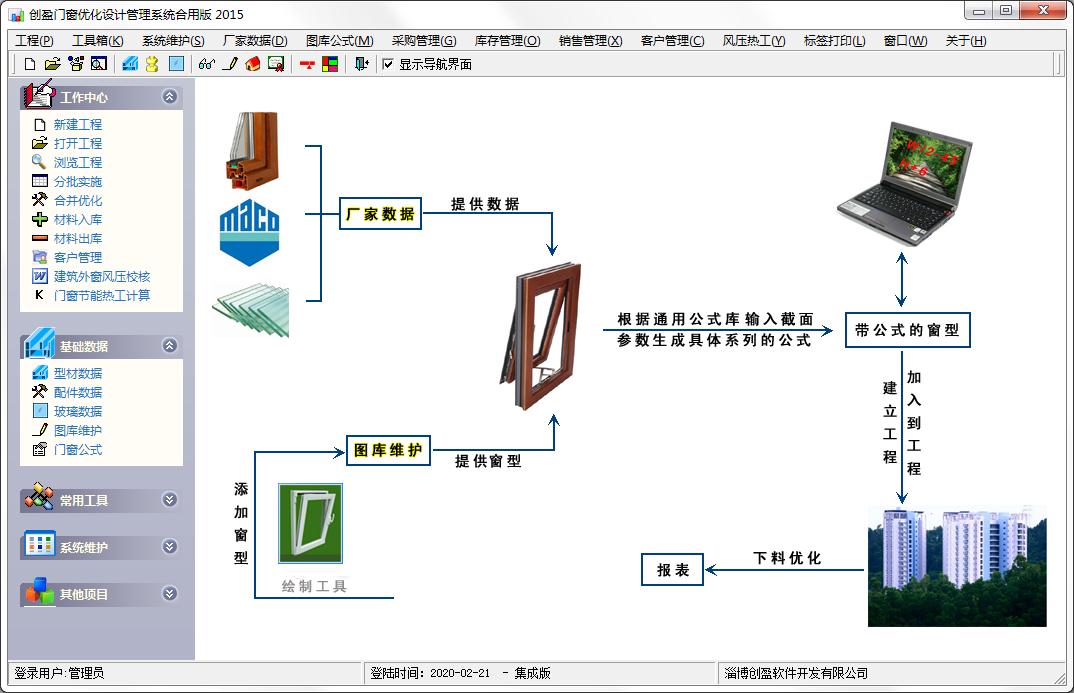Expand the 系统维护 sidebar panel
The height and width of the screenshot is (693, 1074).
170,546
